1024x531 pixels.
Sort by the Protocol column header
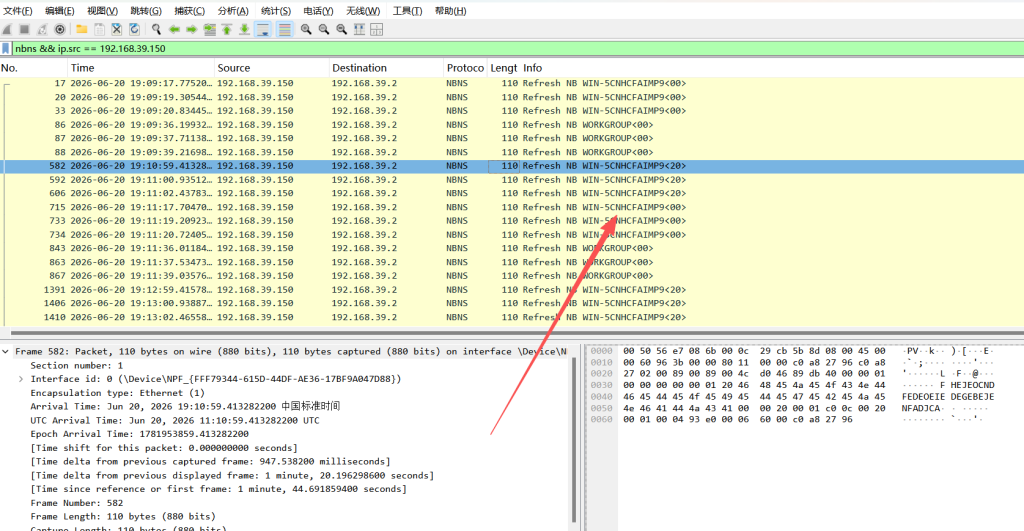pos(465,68)
